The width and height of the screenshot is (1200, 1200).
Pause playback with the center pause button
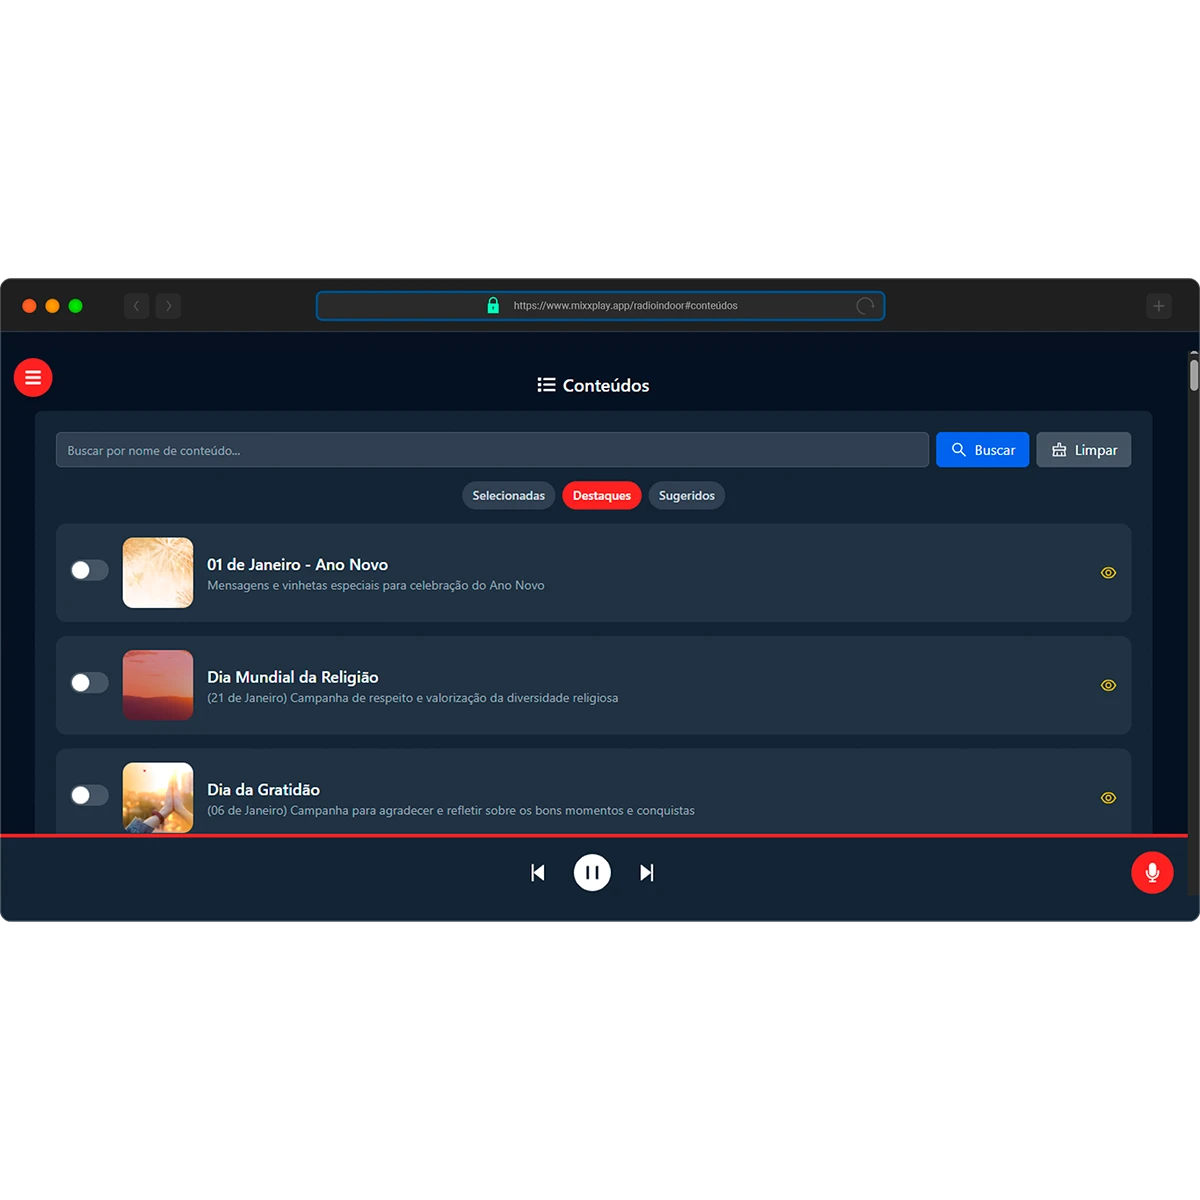coord(592,872)
